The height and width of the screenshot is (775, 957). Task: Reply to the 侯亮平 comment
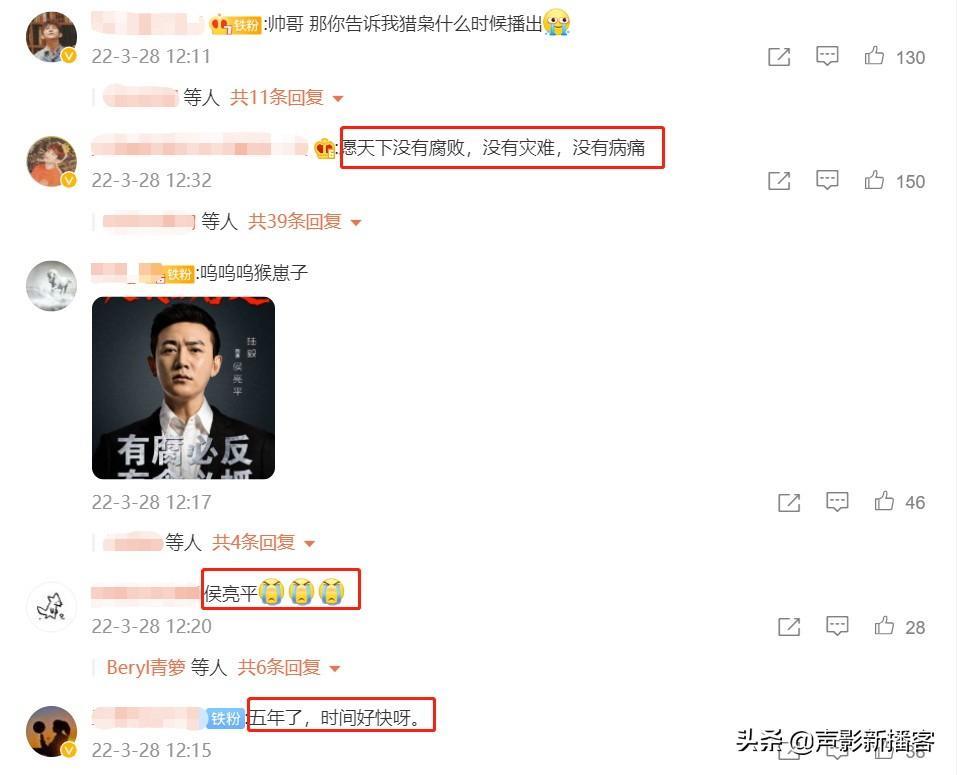(837, 626)
